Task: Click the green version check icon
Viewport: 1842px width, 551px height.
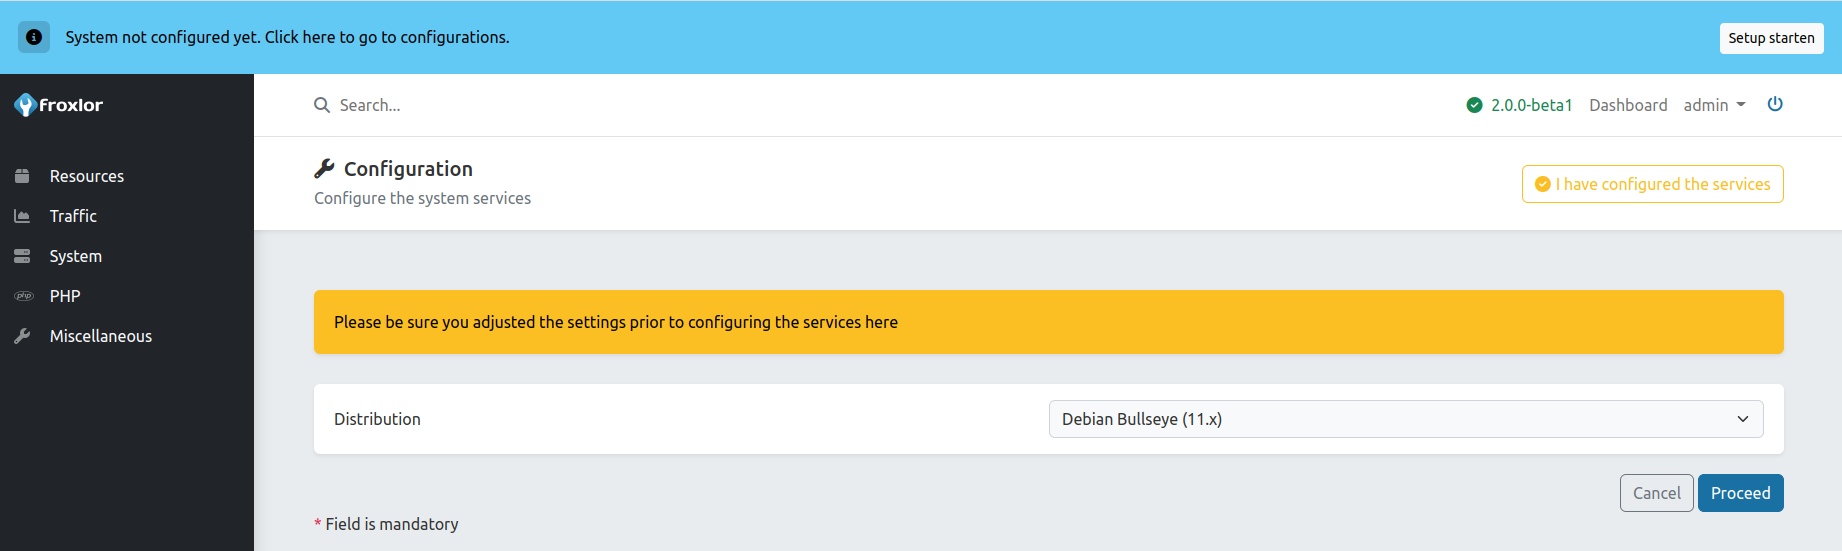Action: (1474, 105)
